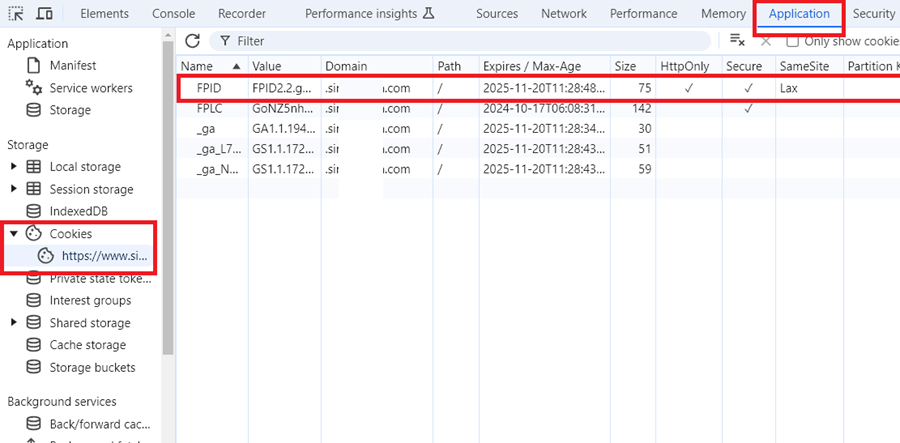Open Storage buckets in the sidebar

point(91,367)
